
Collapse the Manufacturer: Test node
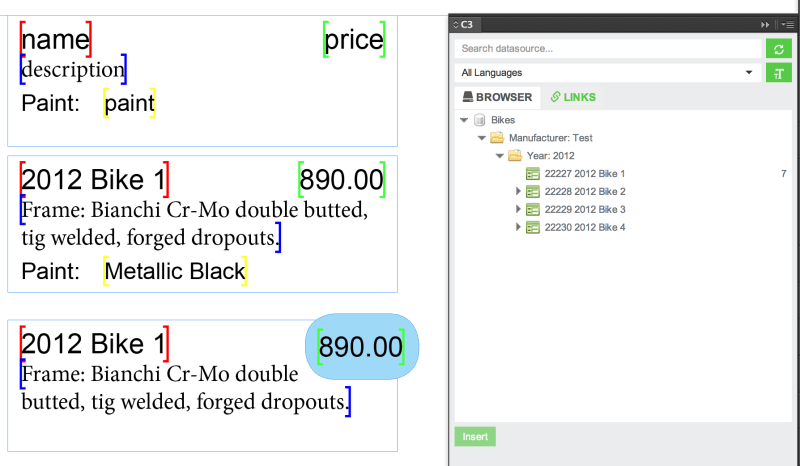click(482, 138)
